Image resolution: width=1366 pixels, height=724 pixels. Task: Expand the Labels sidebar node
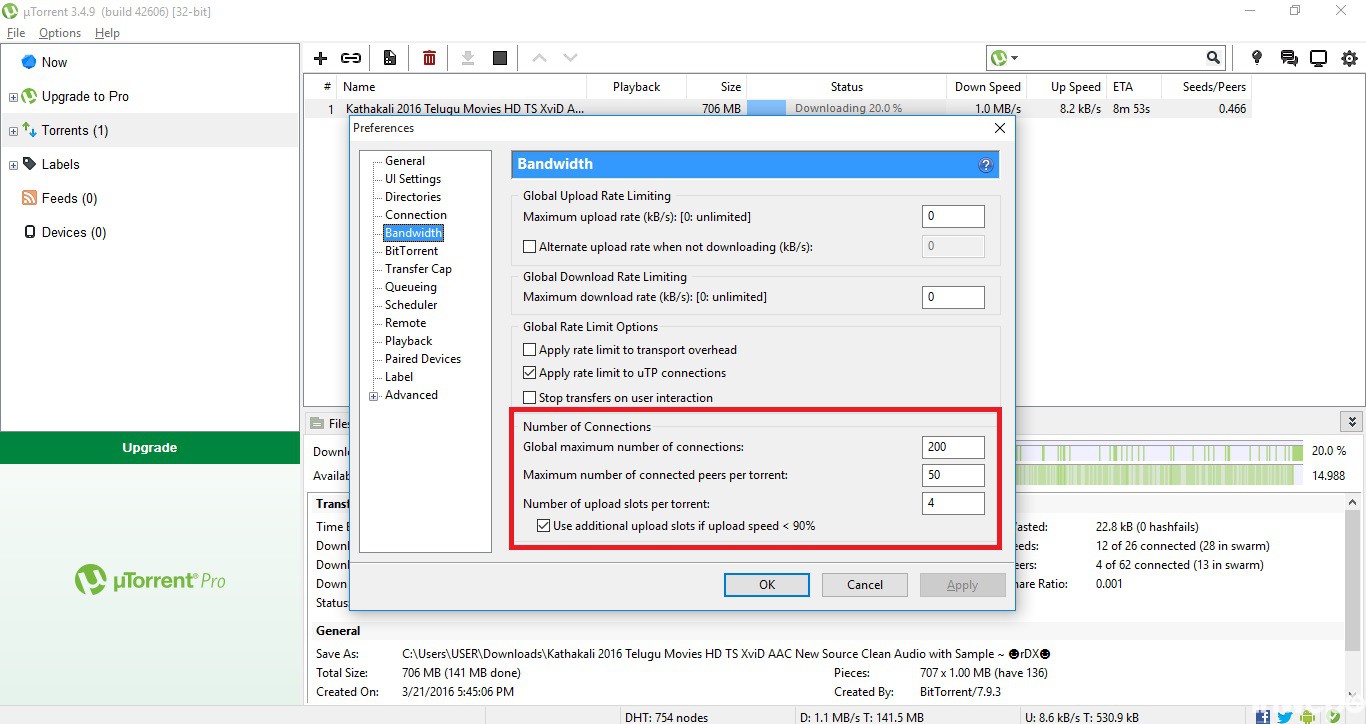point(13,165)
